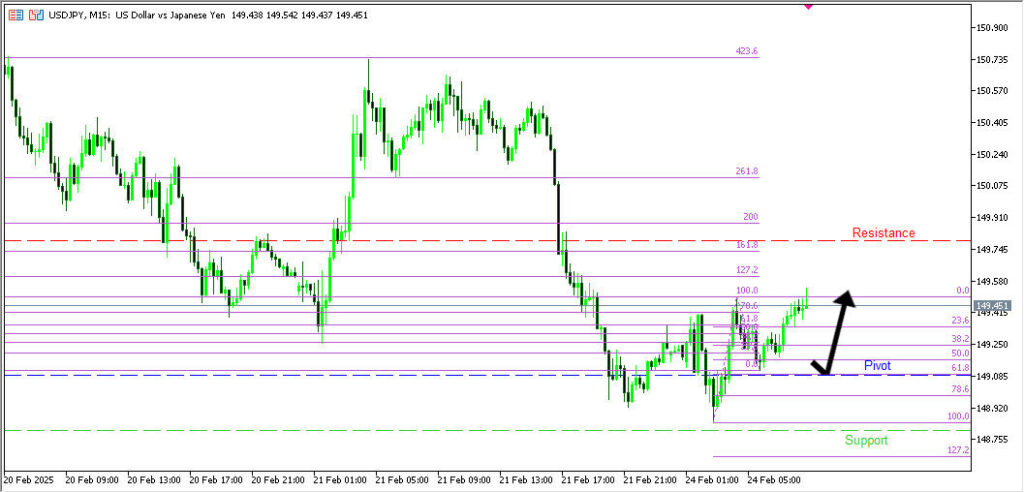This screenshot has height=492, width=1024.
Task: Click the pink marker on the top border
Action: (x=808, y=5)
